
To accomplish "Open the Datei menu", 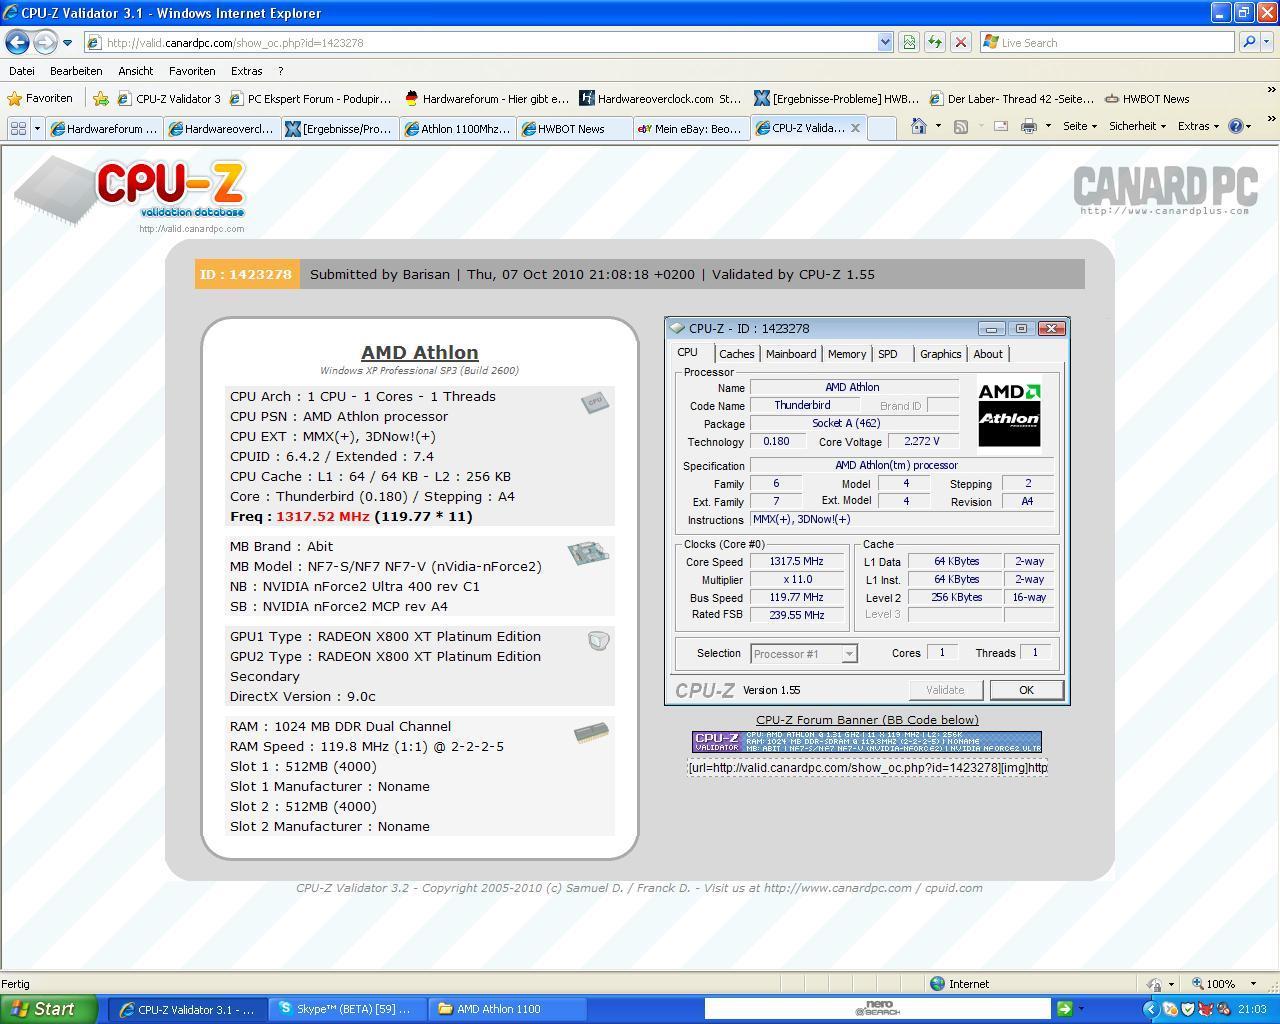I will [x=21, y=71].
